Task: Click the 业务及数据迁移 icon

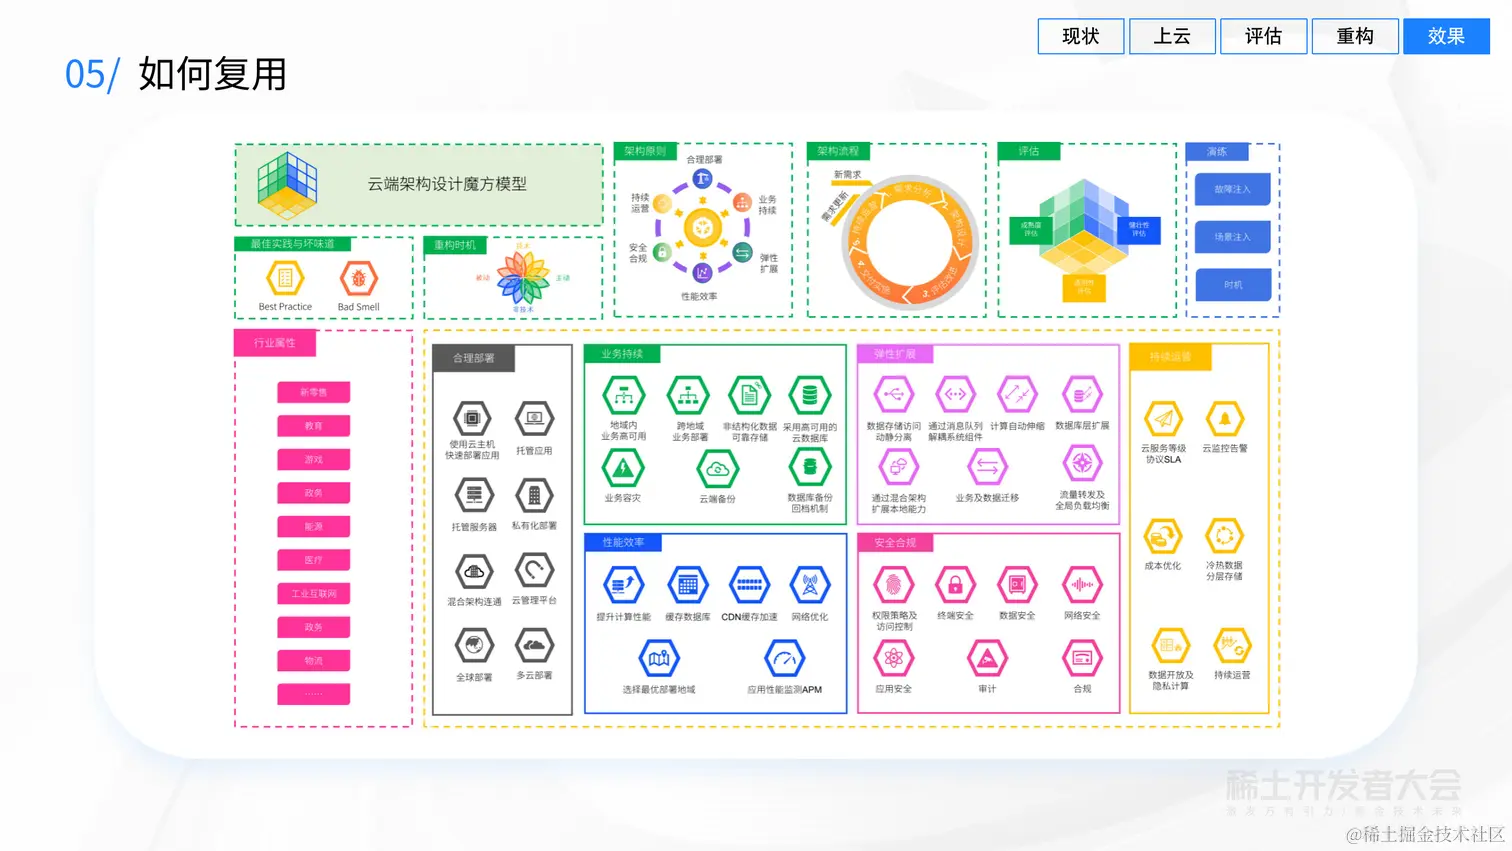Action: pyautogui.click(x=987, y=467)
